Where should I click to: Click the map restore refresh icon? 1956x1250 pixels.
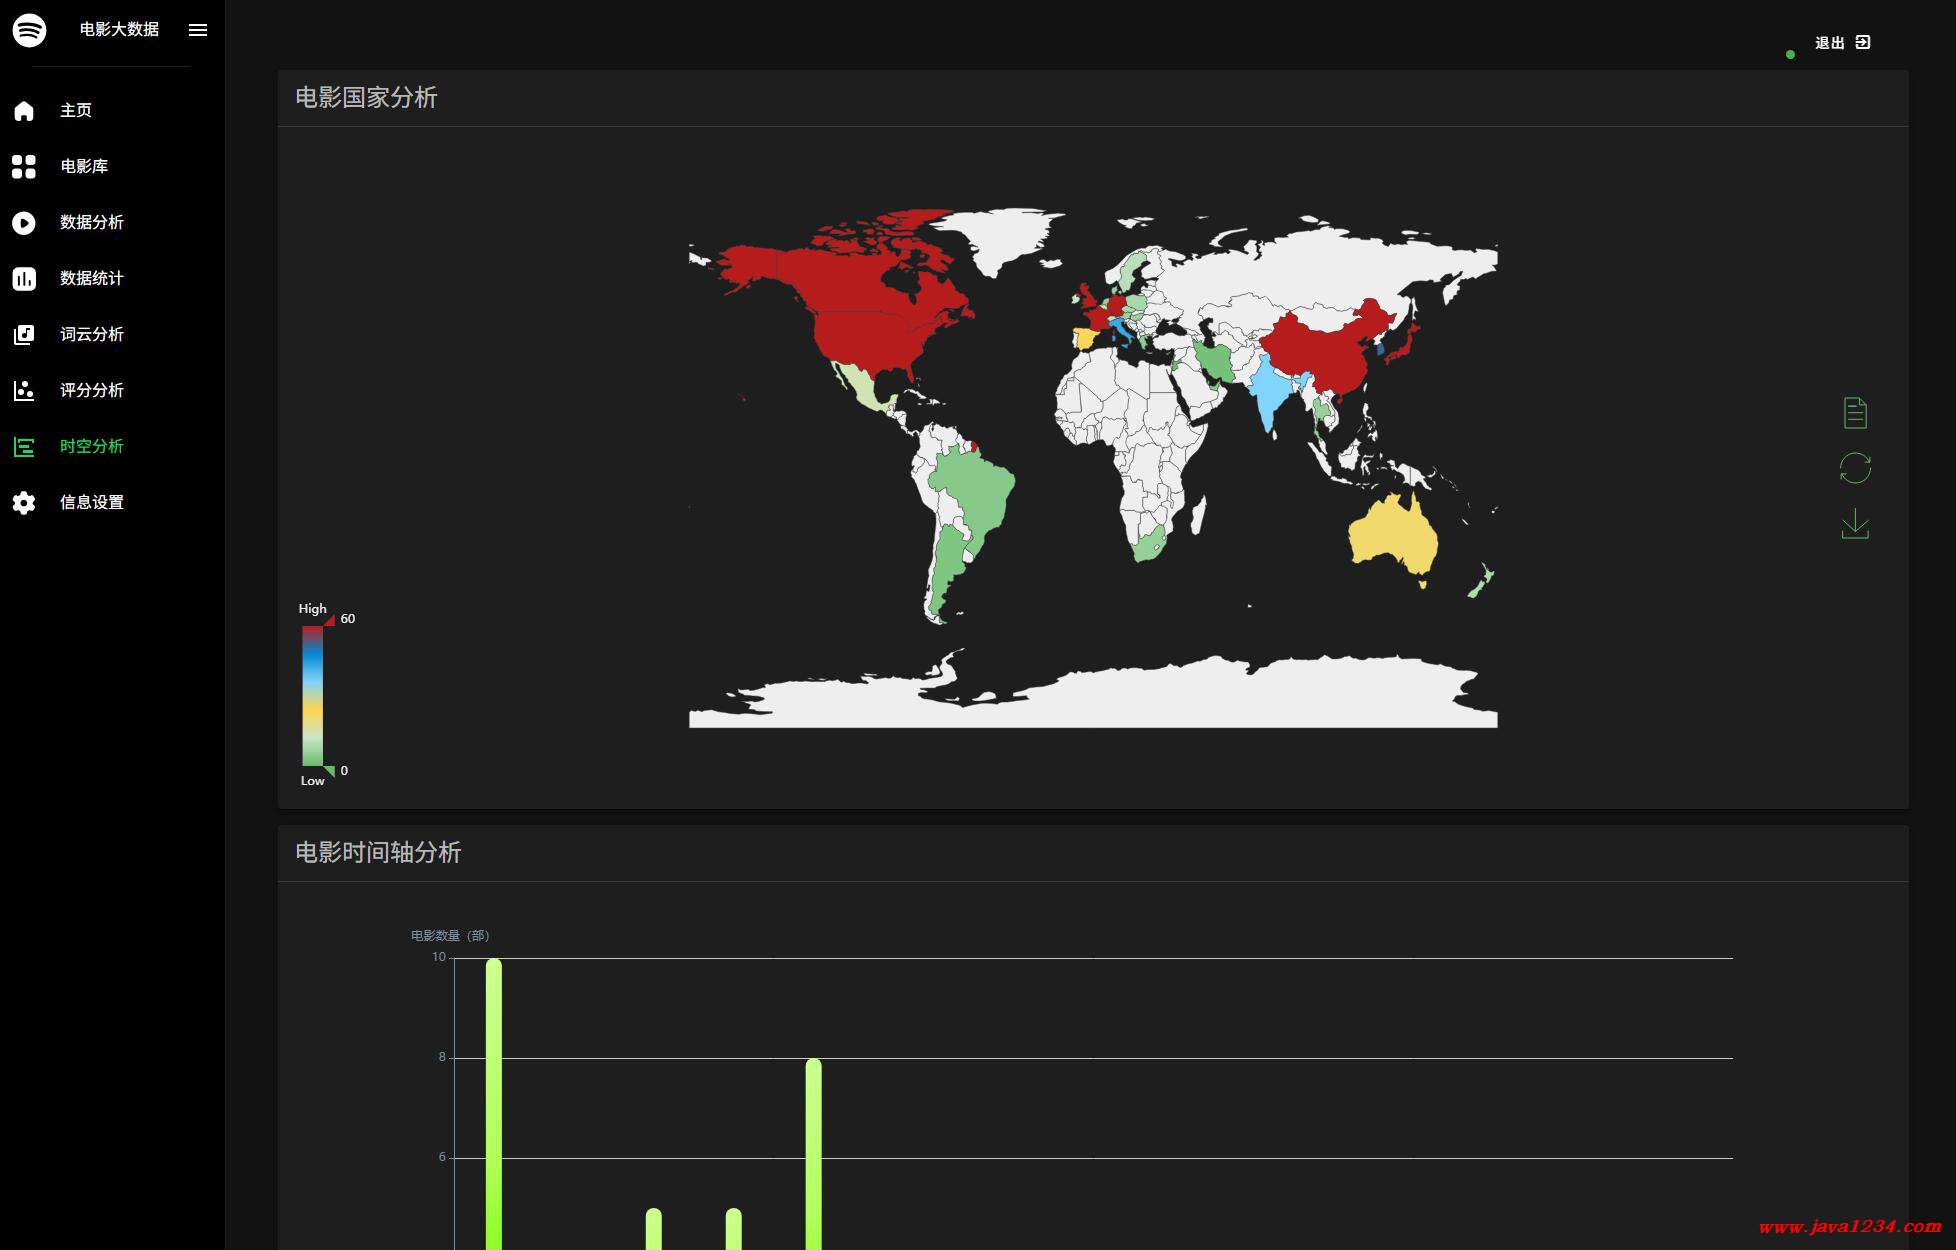tap(1855, 468)
